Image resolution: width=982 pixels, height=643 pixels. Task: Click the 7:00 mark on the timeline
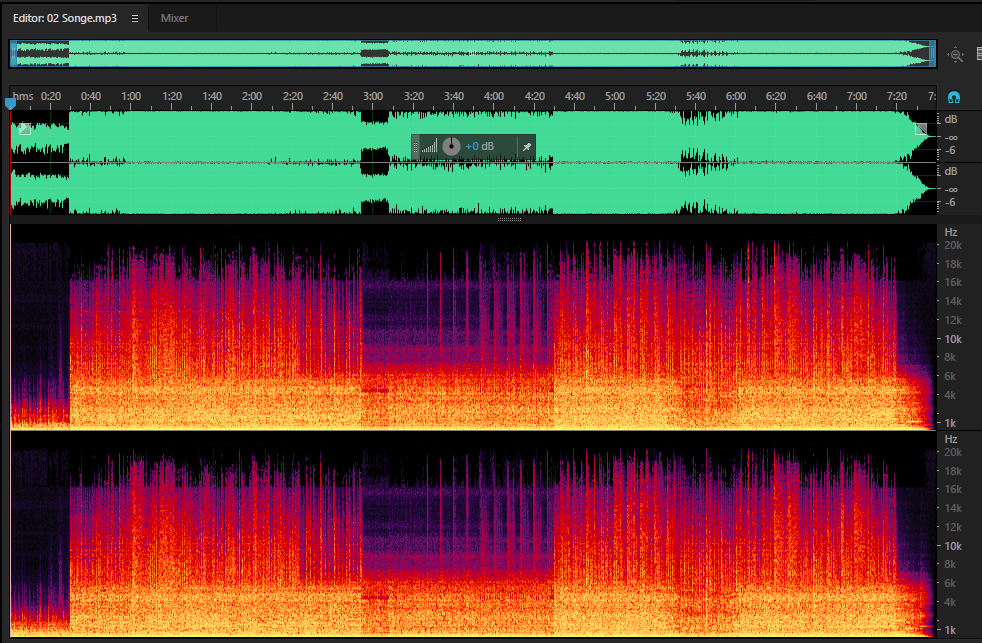(x=857, y=96)
